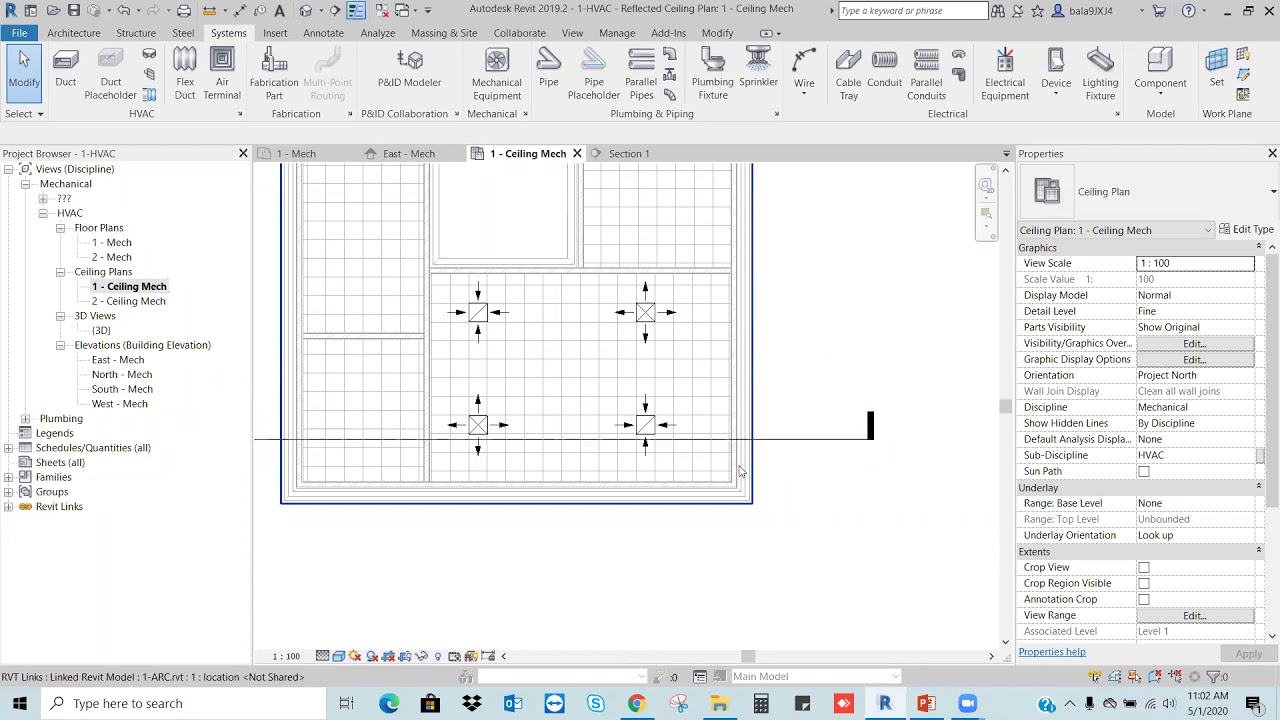Click the View Scale value field
This screenshot has height=720, width=1280.
(x=1195, y=264)
